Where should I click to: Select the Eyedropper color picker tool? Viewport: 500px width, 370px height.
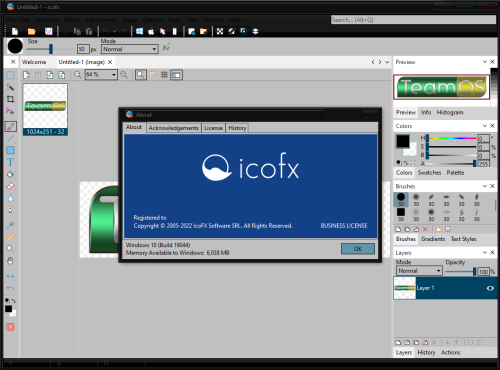point(10,225)
